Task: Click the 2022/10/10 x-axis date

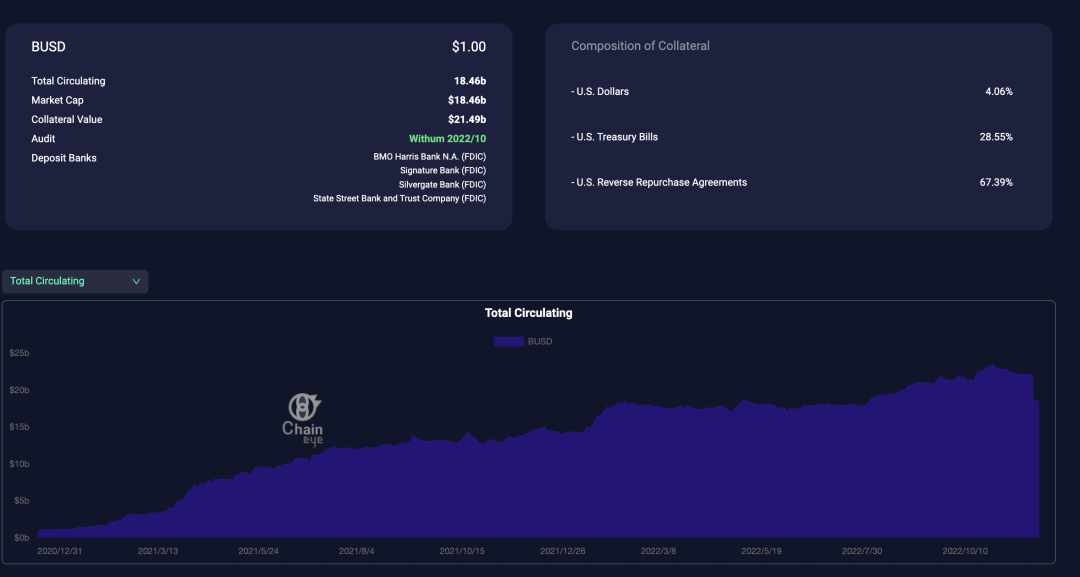Action: pos(965,551)
